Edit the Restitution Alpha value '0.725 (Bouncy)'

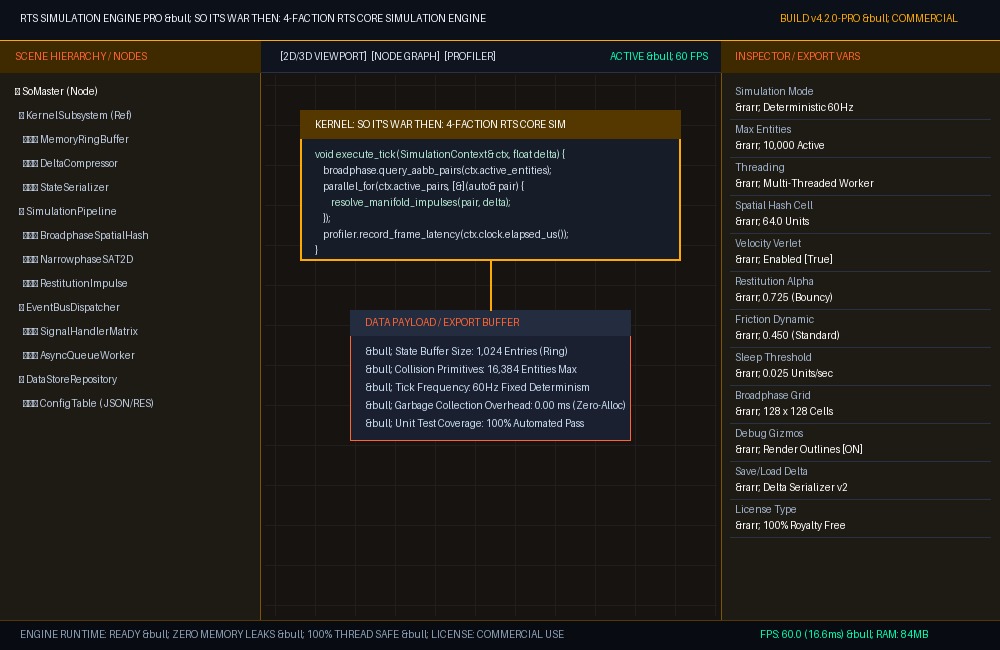(784, 297)
